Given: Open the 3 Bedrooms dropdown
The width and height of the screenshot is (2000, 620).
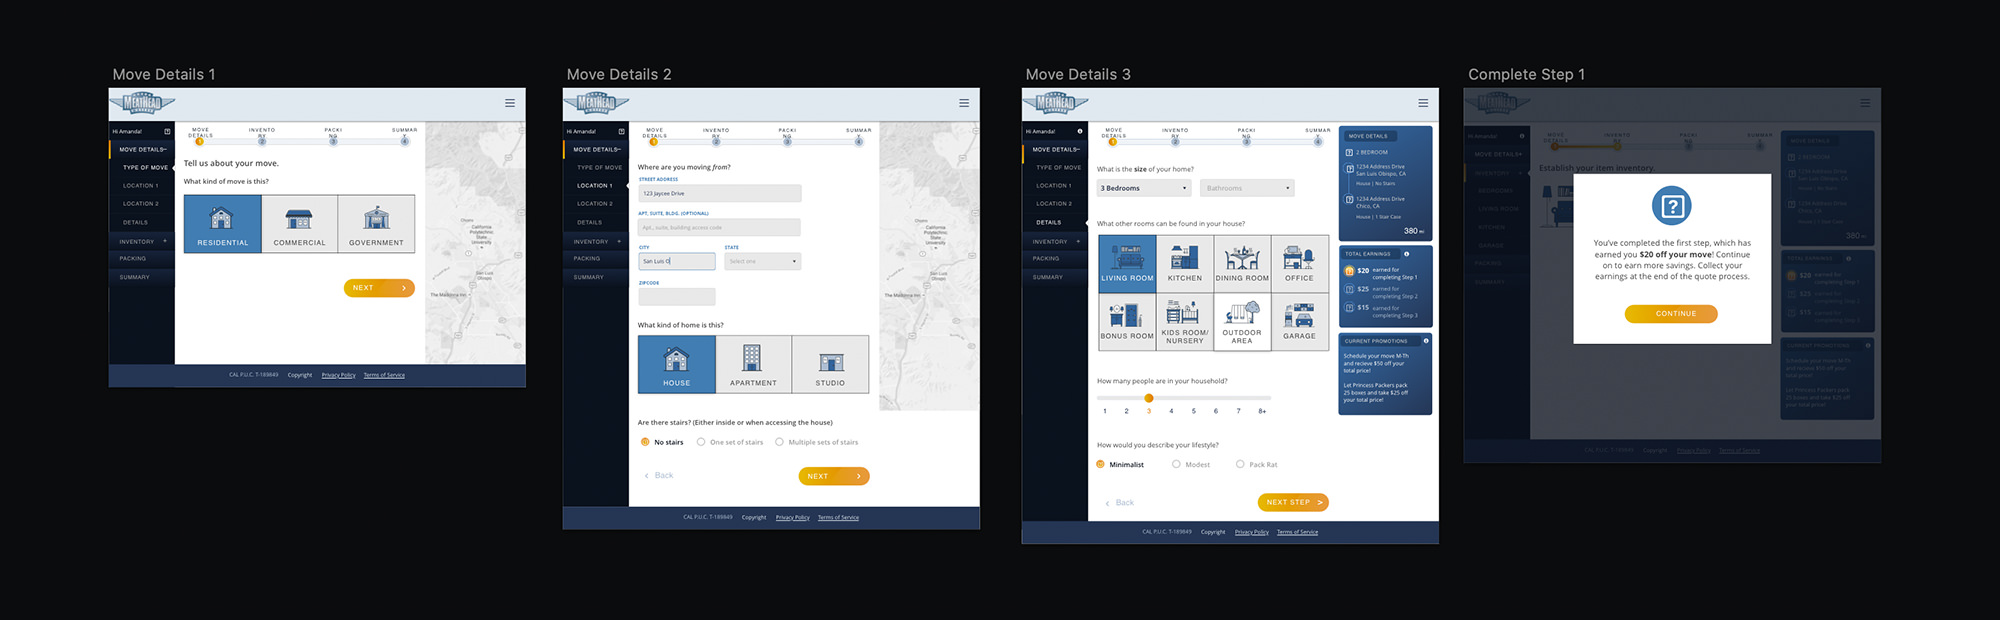Looking at the screenshot, I should click(x=1144, y=188).
